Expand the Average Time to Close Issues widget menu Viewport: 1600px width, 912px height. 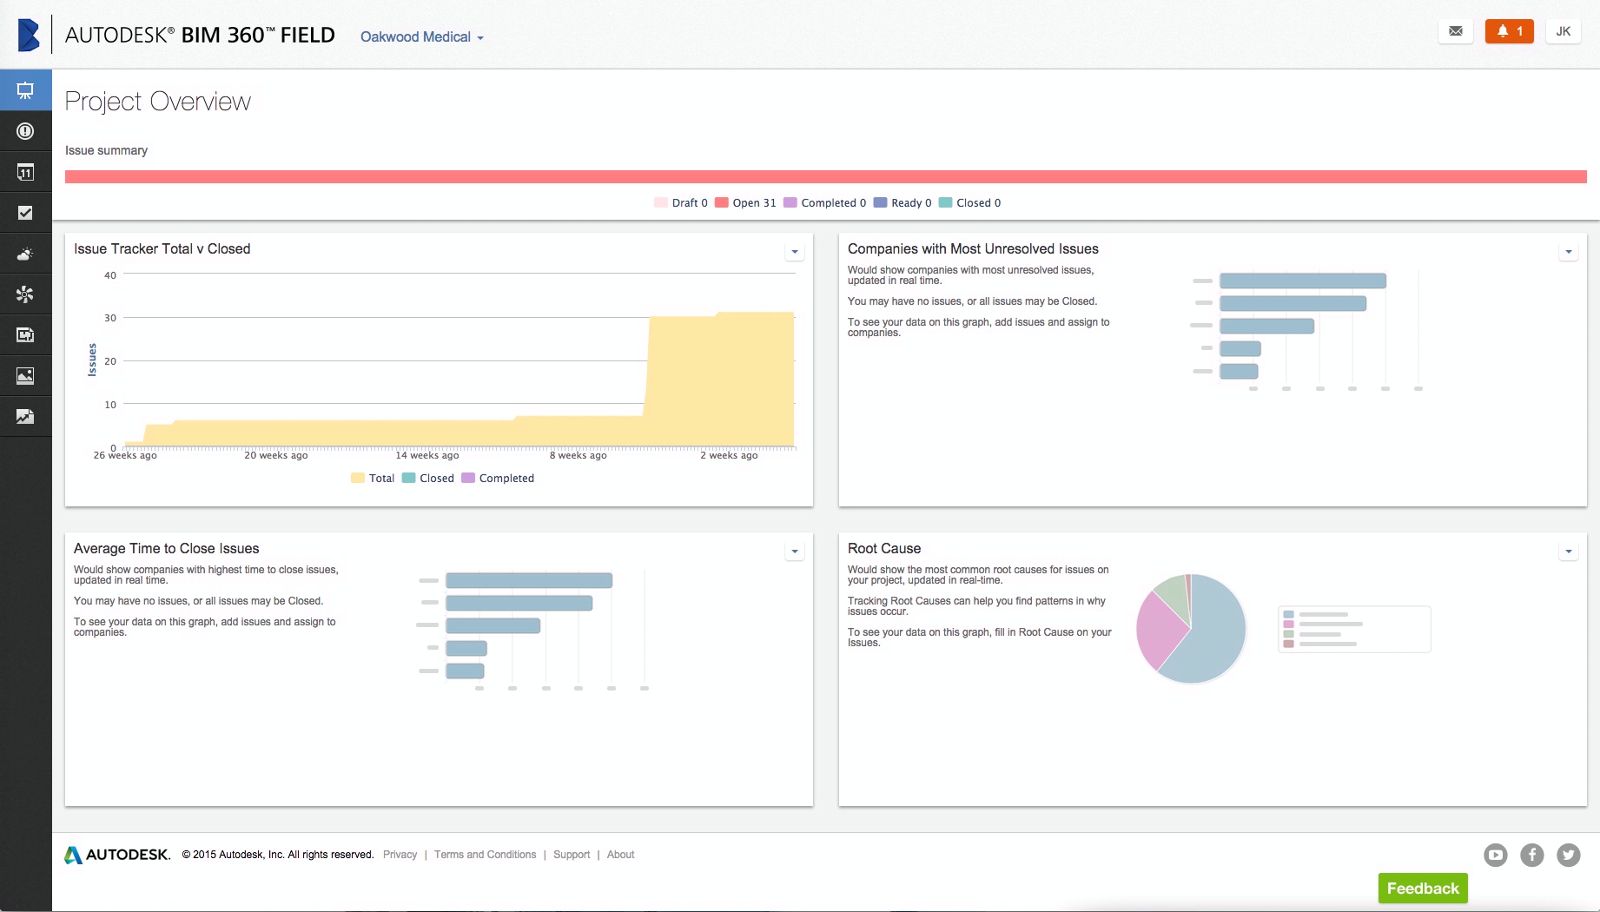(795, 551)
